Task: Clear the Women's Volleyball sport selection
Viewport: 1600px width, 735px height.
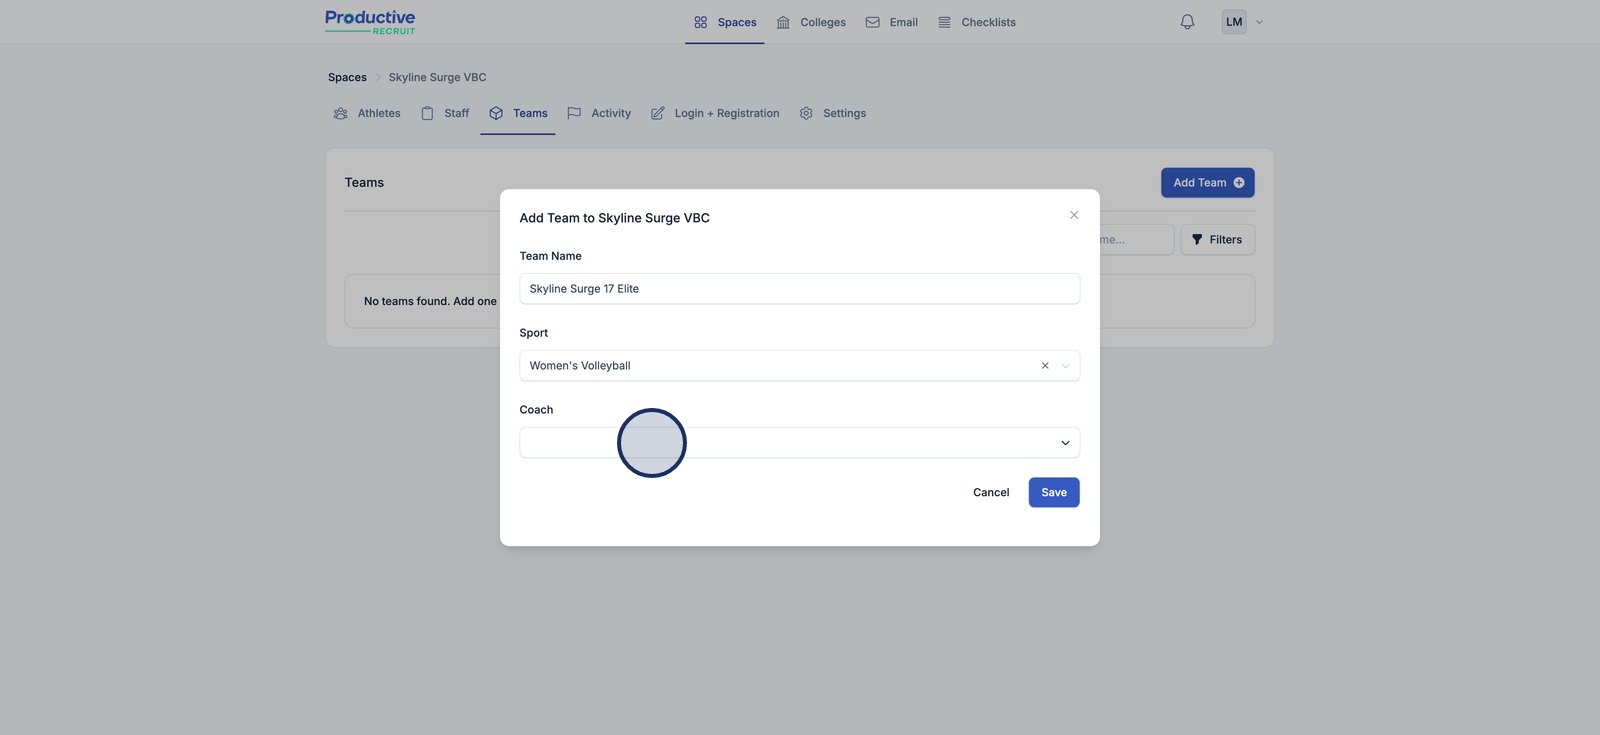Action: [1045, 366]
